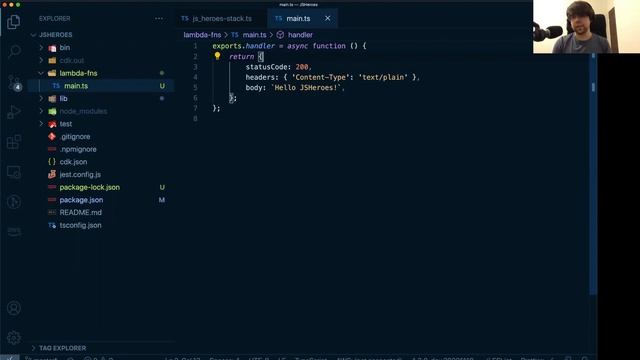Click the return keyword on line 2
The height and width of the screenshot is (360, 640).
pyautogui.click(x=241, y=57)
